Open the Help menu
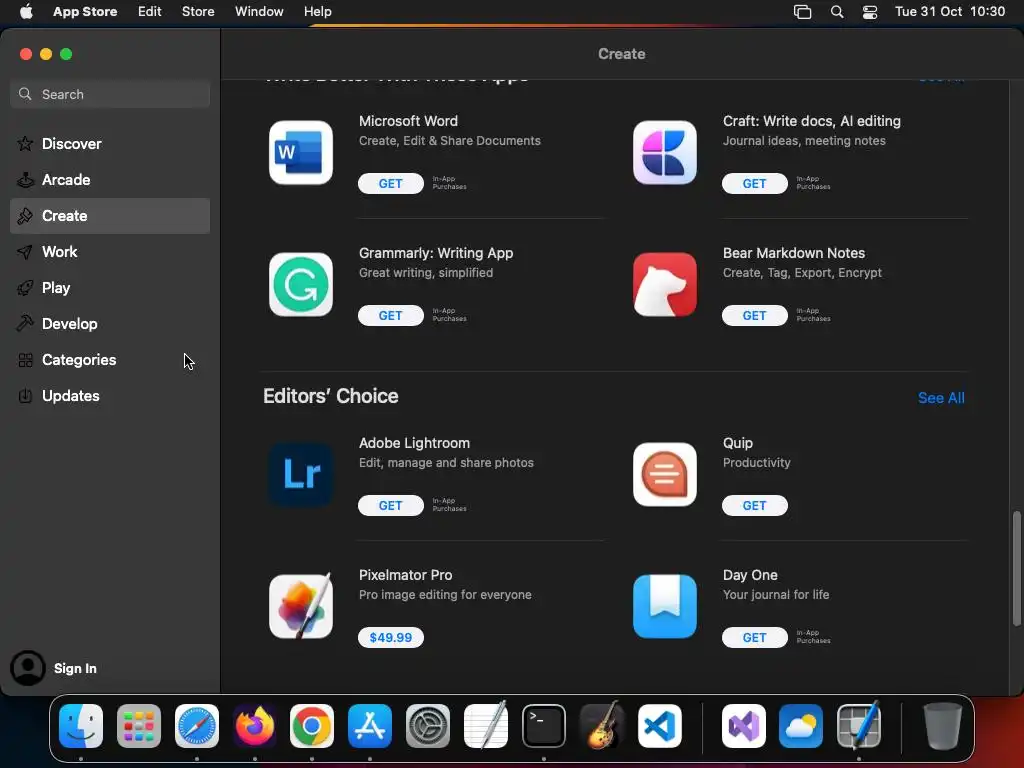 (x=317, y=11)
